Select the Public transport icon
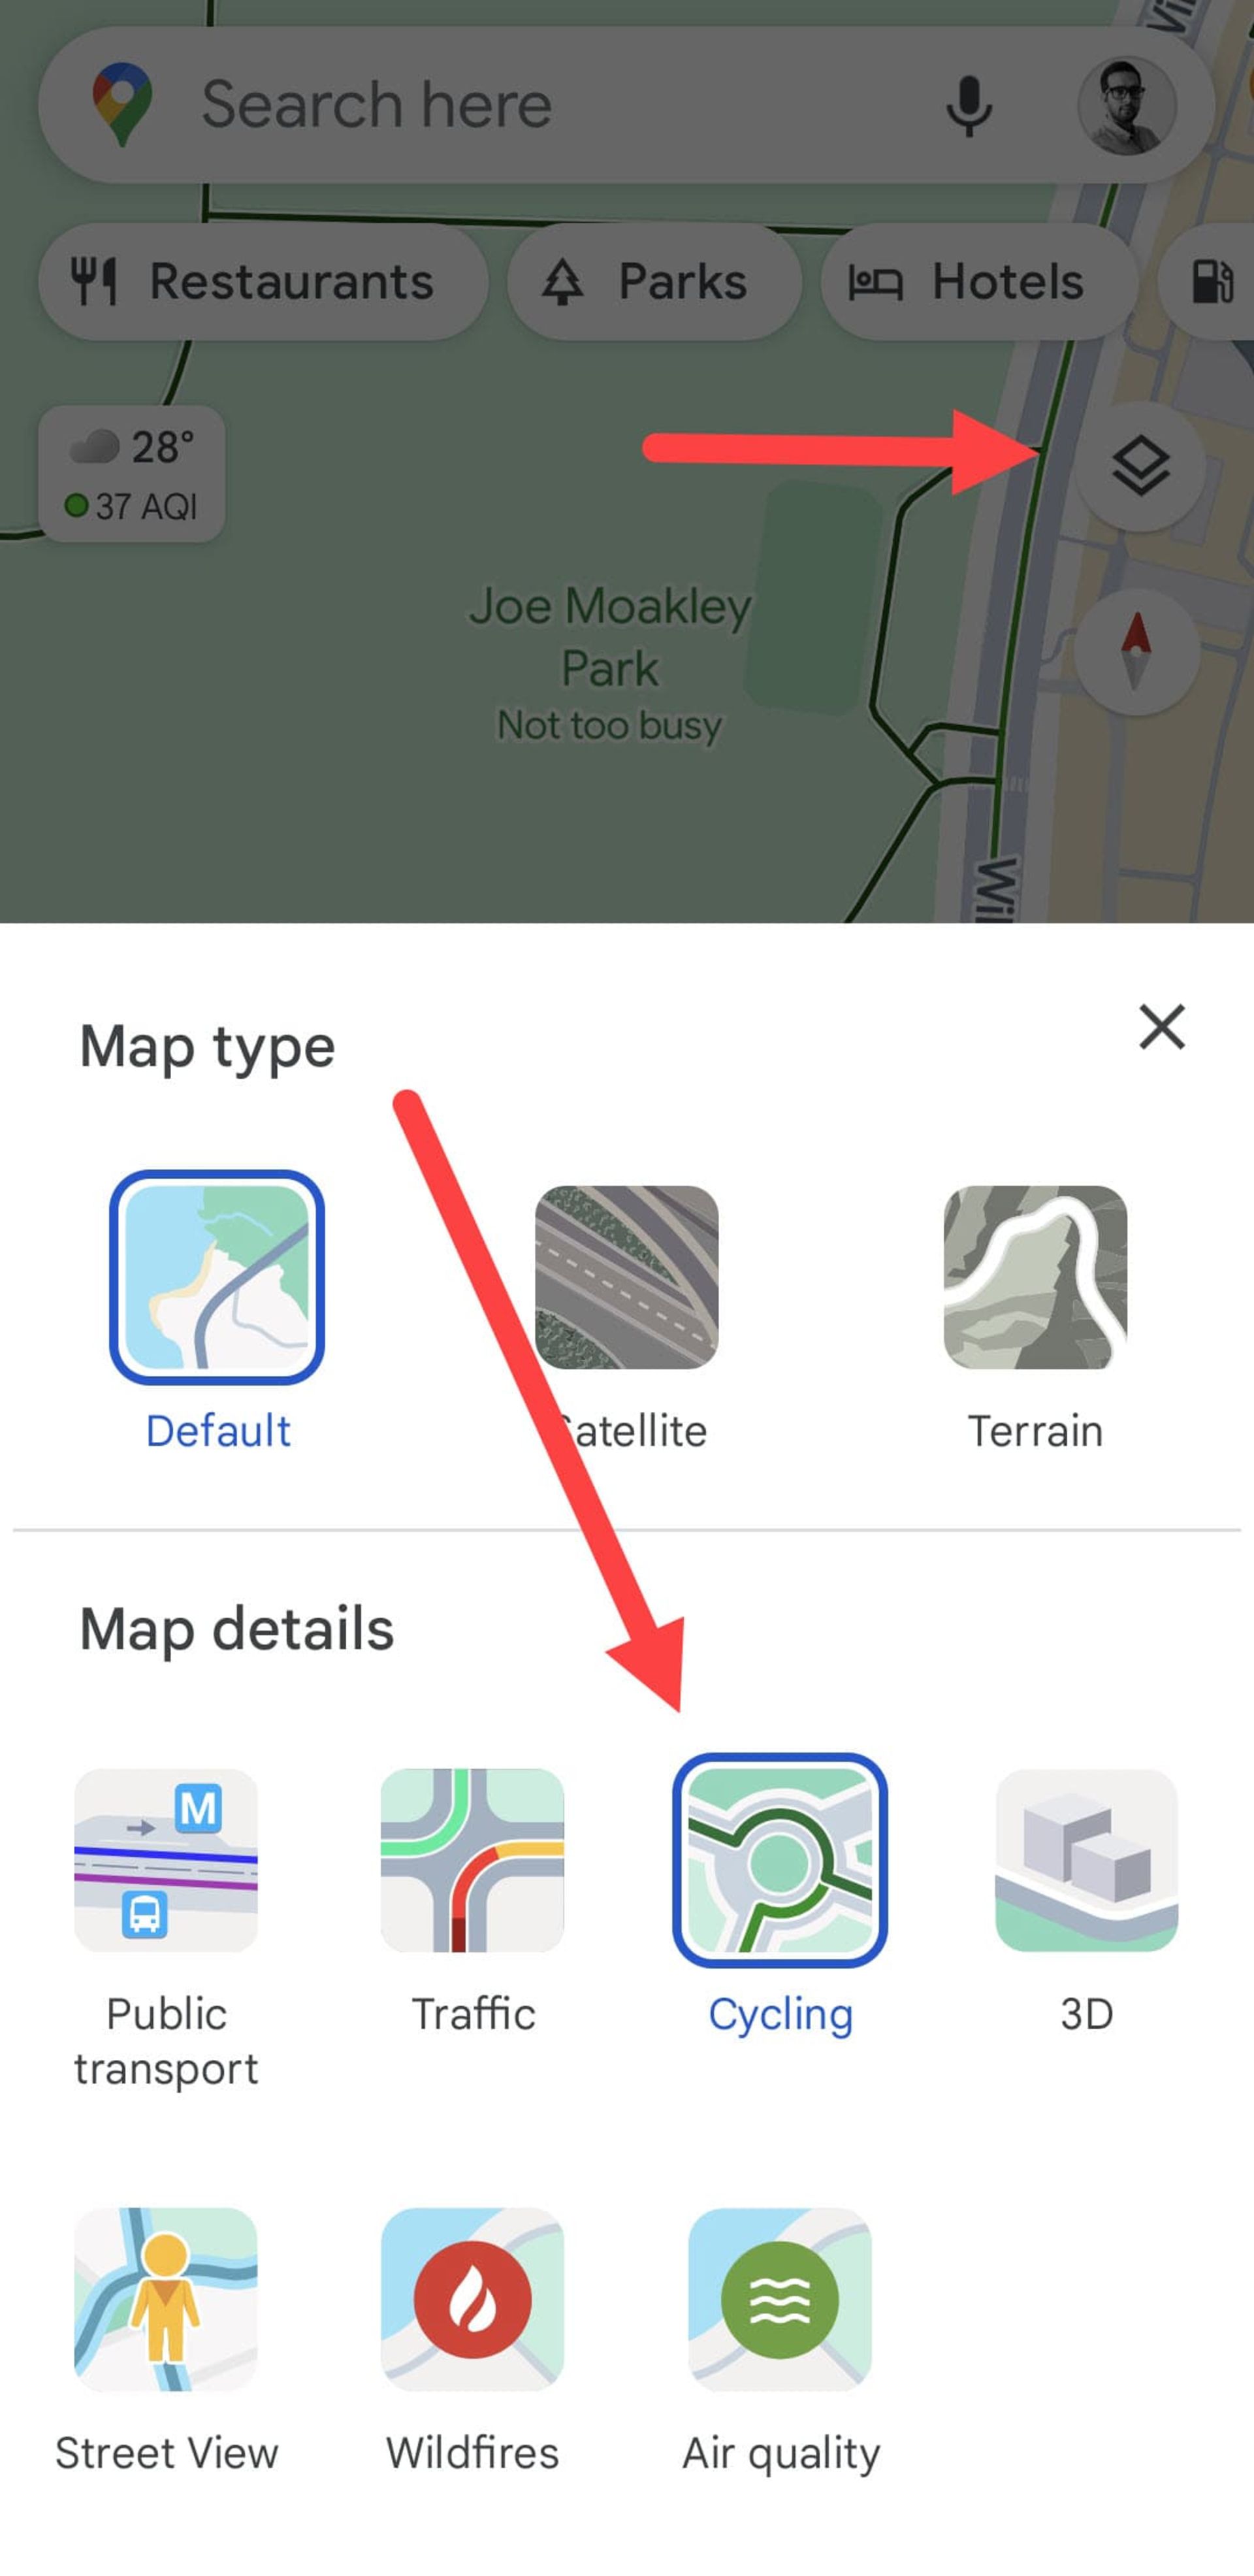1254x2576 pixels. pyautogui.click(x=166, y=1858)
